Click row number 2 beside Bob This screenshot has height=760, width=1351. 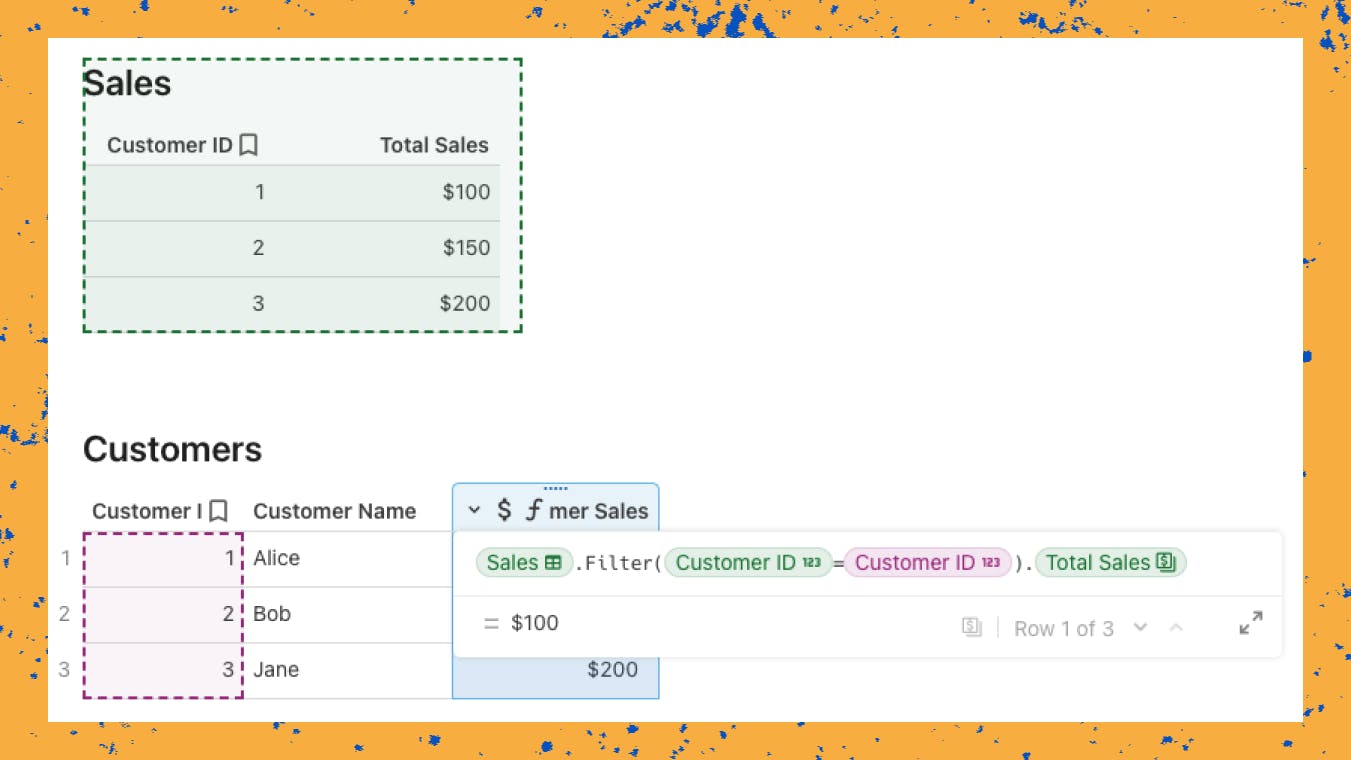(x=63, y=614)
